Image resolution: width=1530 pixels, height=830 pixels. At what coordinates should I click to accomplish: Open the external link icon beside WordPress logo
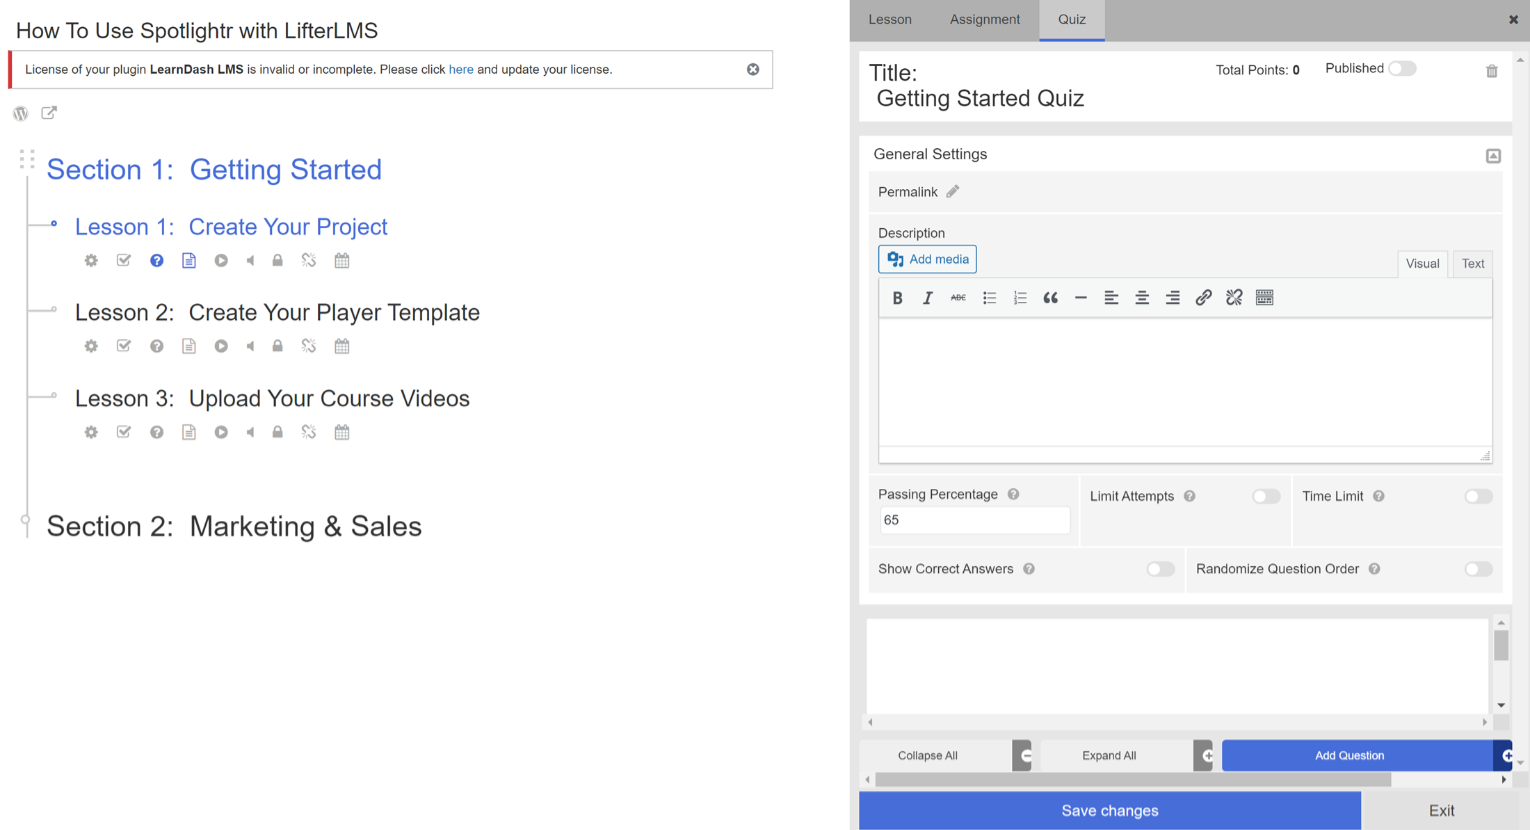point(49,112)
